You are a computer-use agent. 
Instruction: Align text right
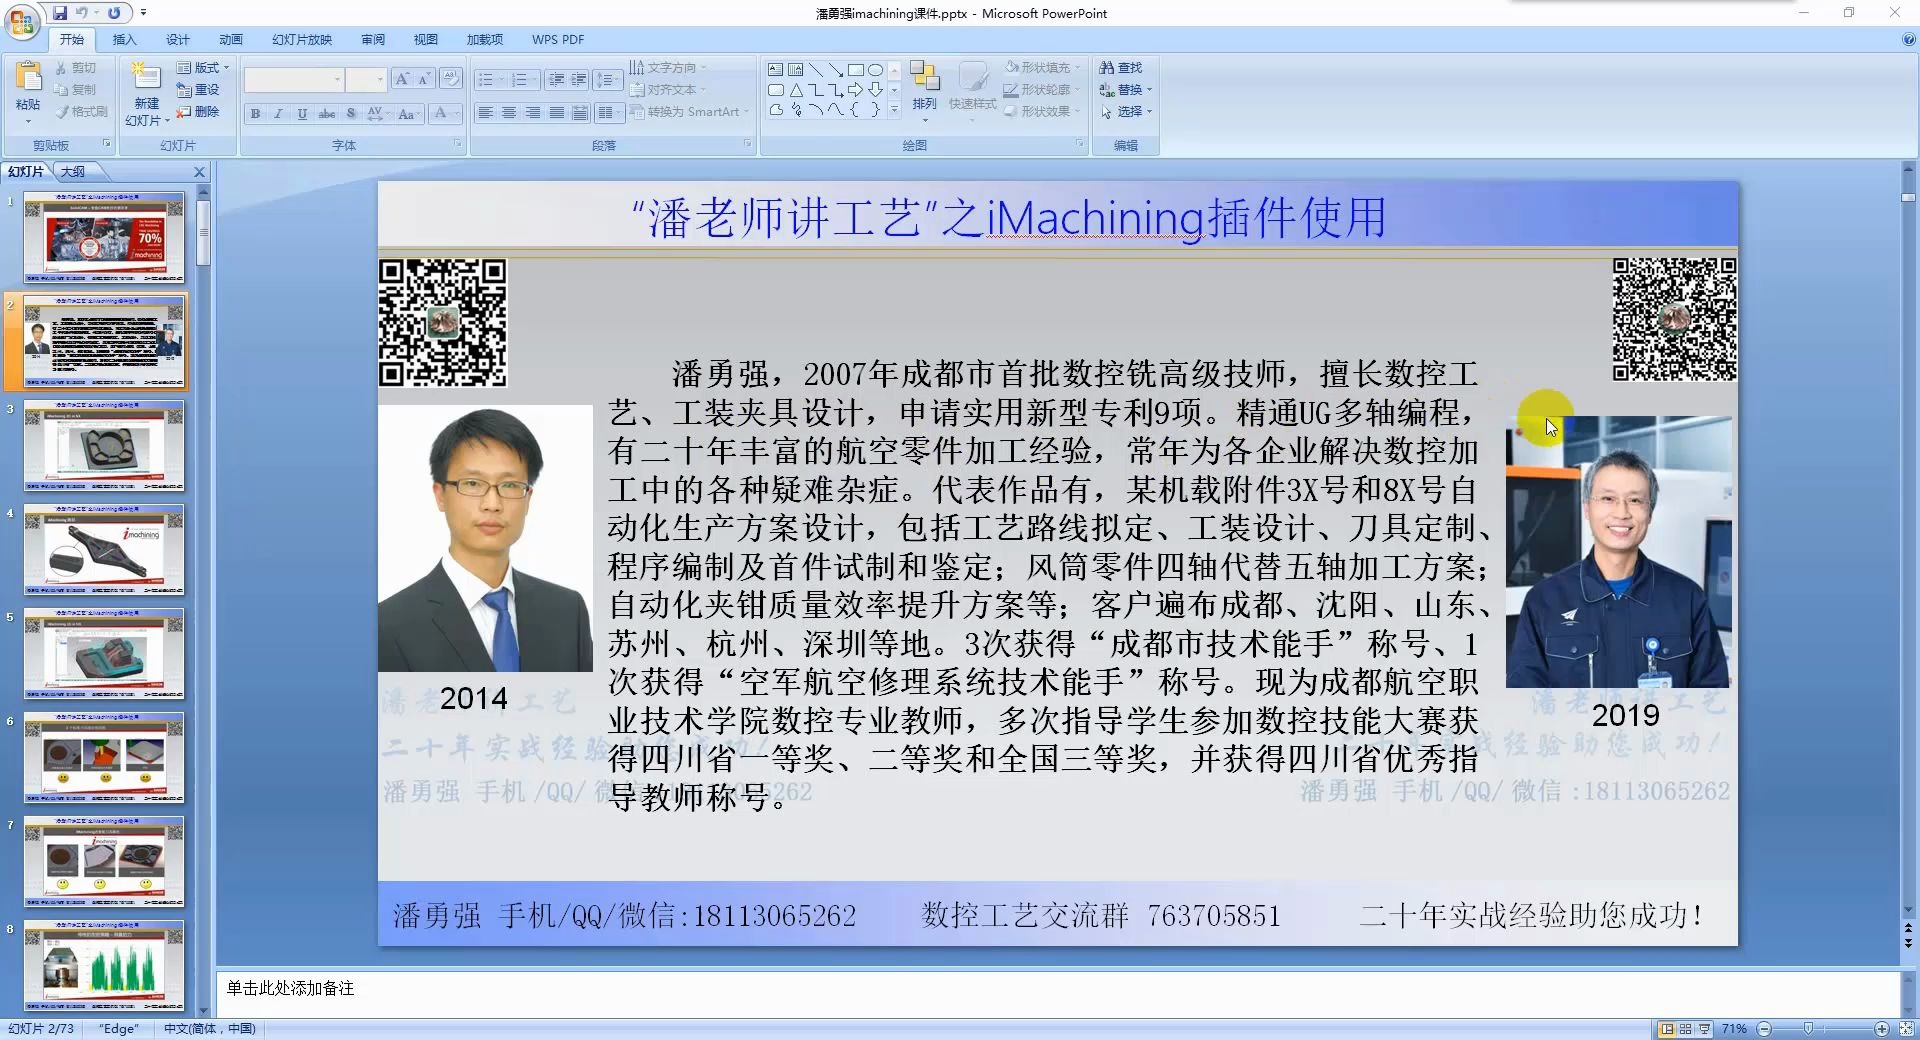[x=533, y=113]
